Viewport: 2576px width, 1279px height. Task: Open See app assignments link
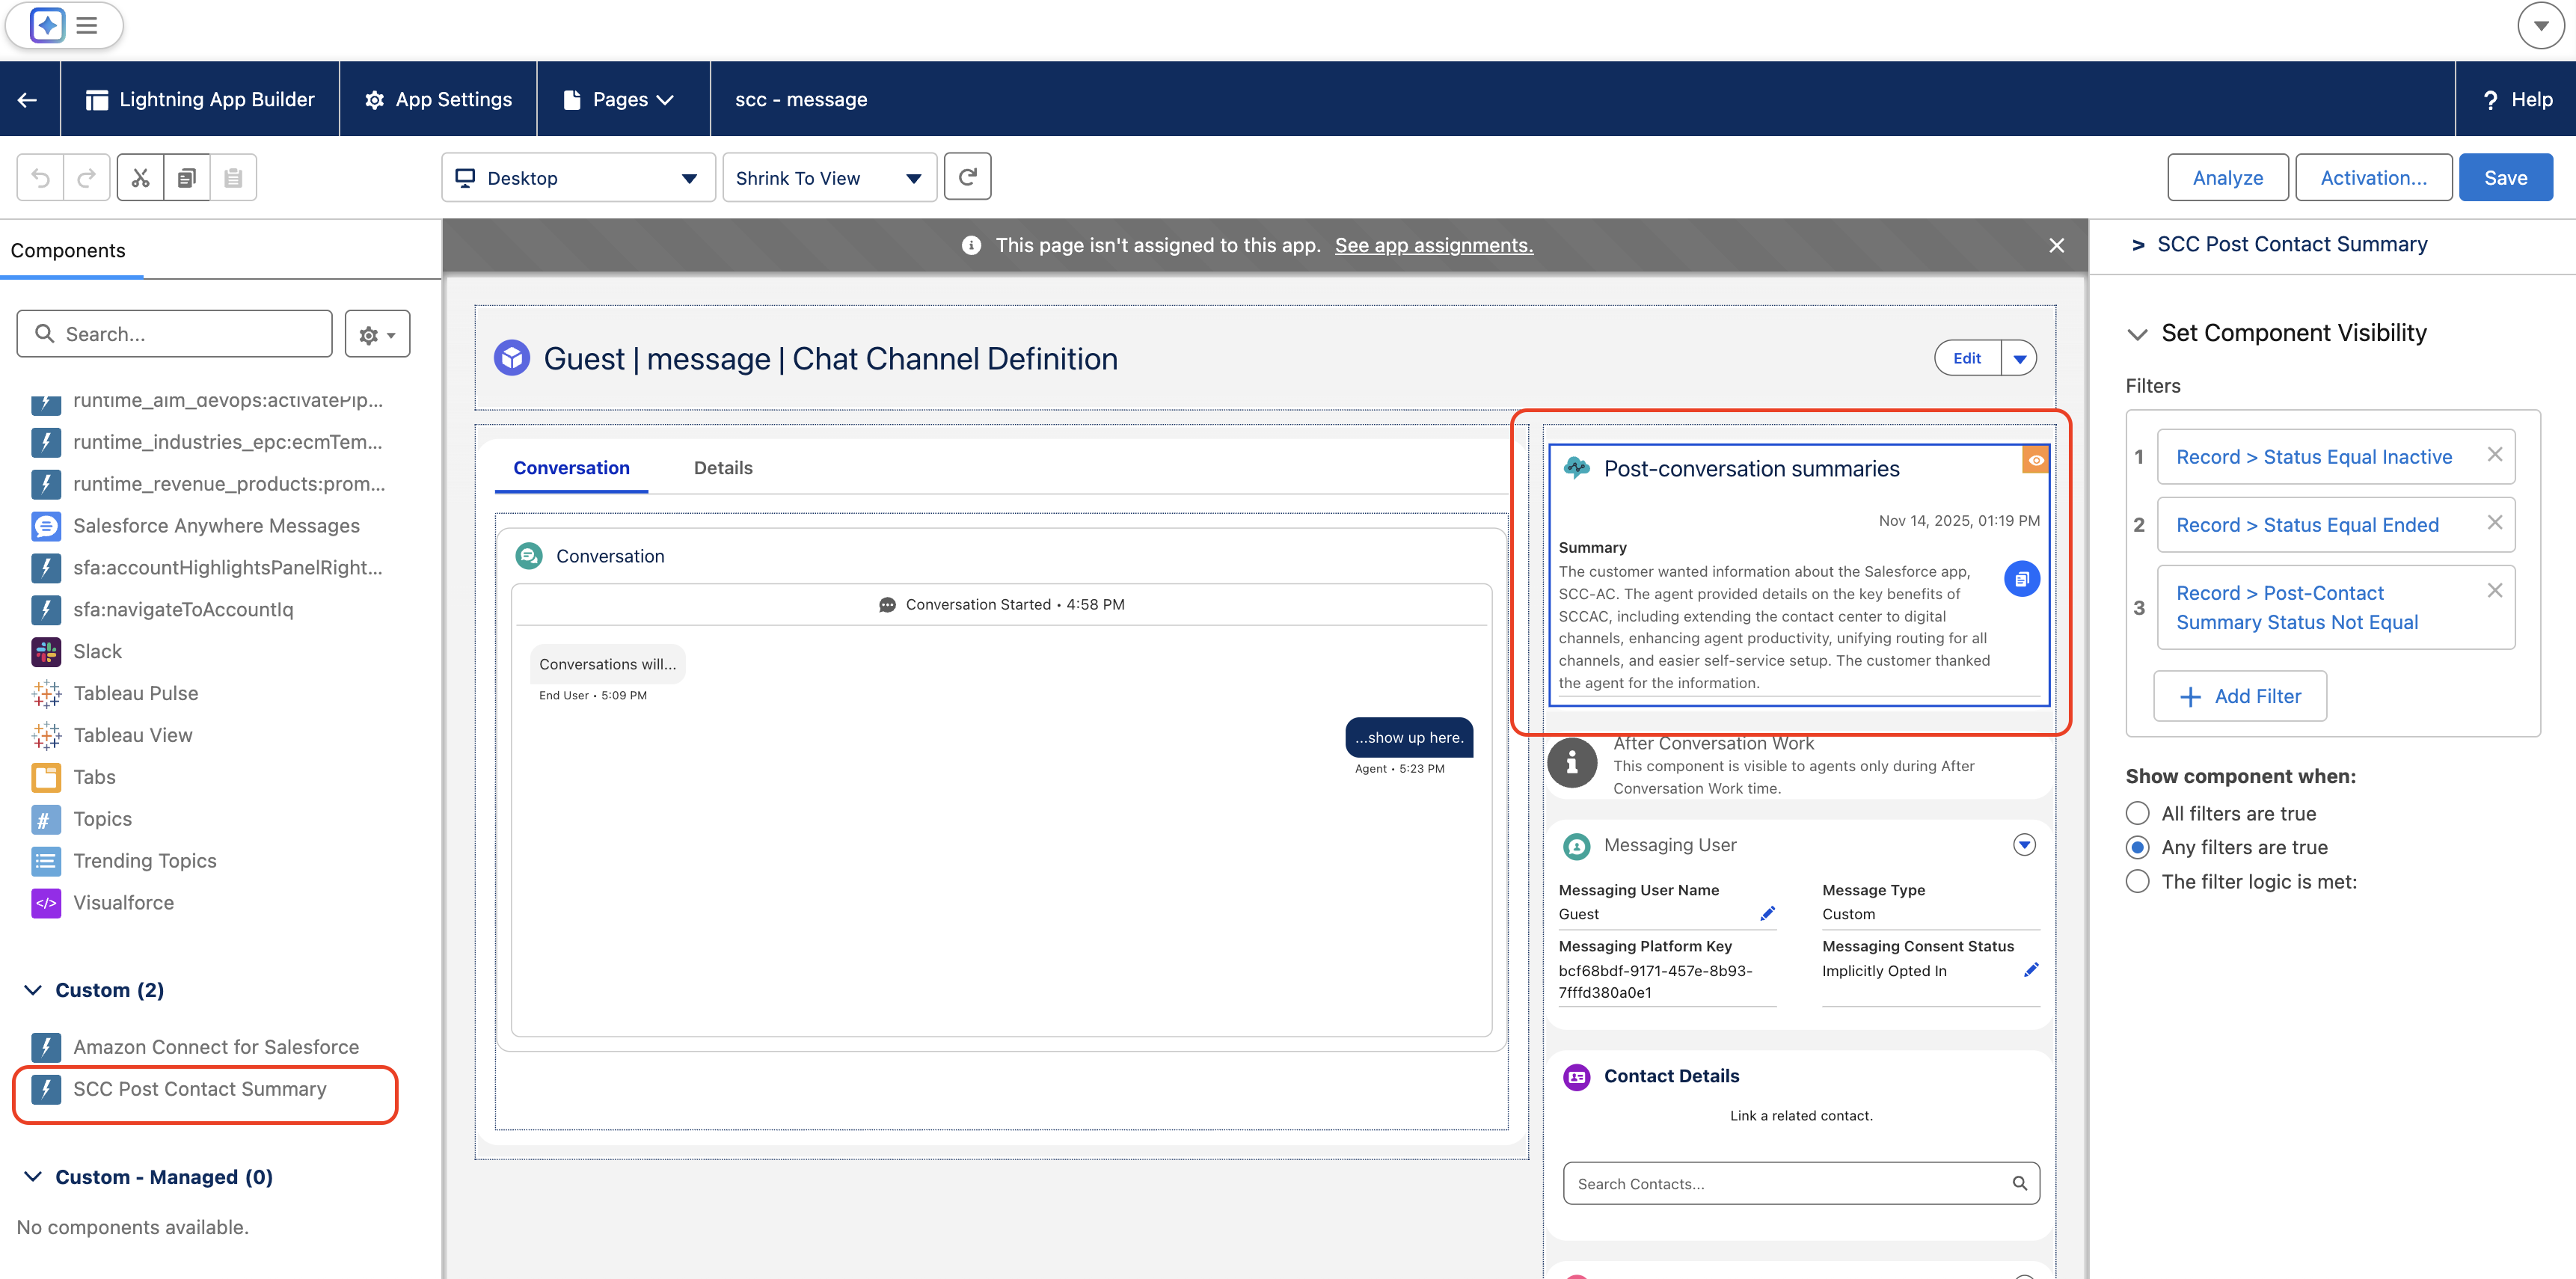click(x=1433, y=246)
